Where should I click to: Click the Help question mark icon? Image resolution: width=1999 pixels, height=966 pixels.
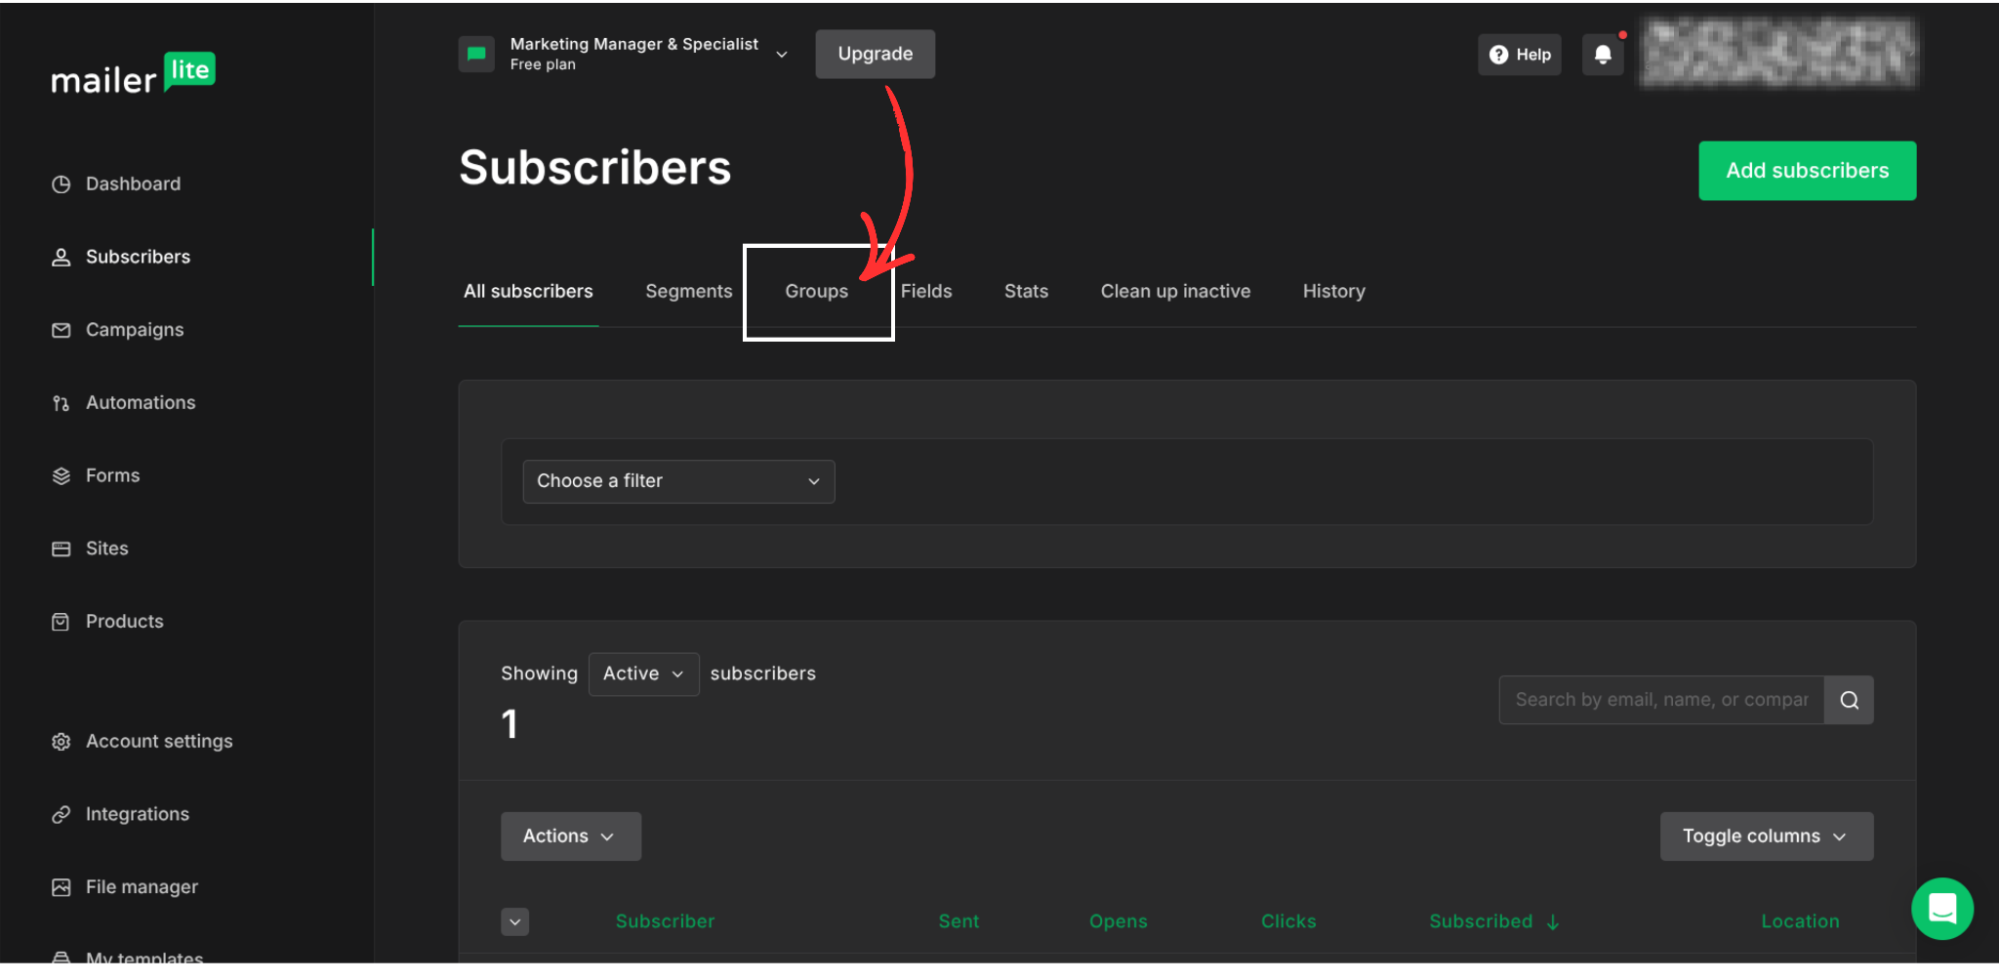tap(1498, 54)
